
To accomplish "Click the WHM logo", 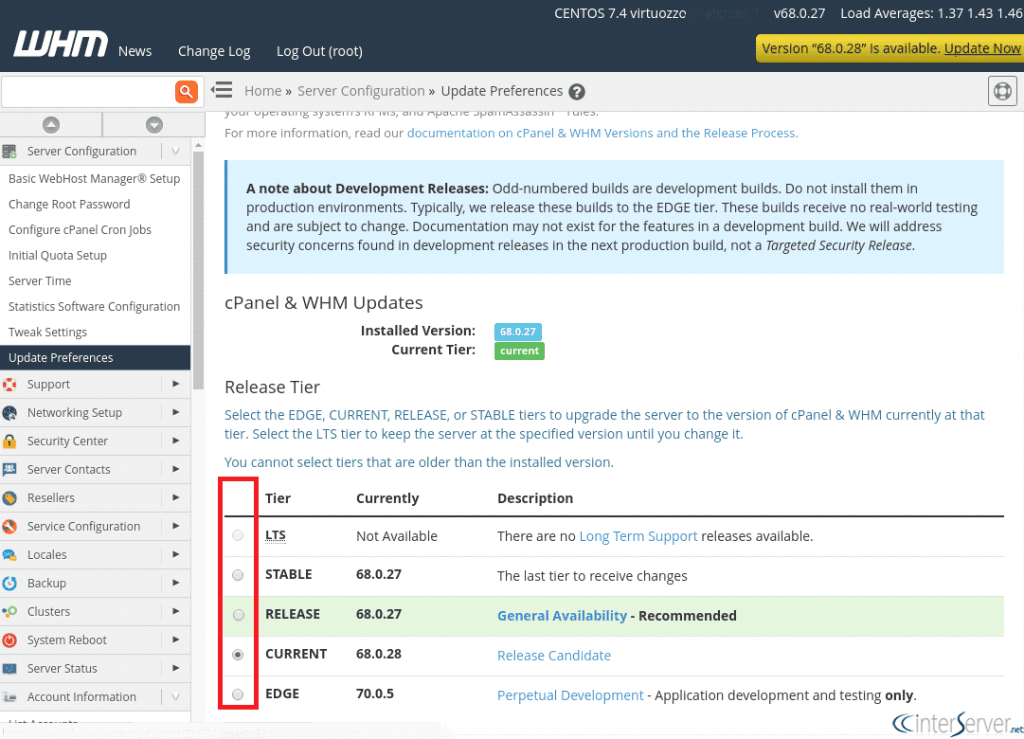I will point(61,44).
